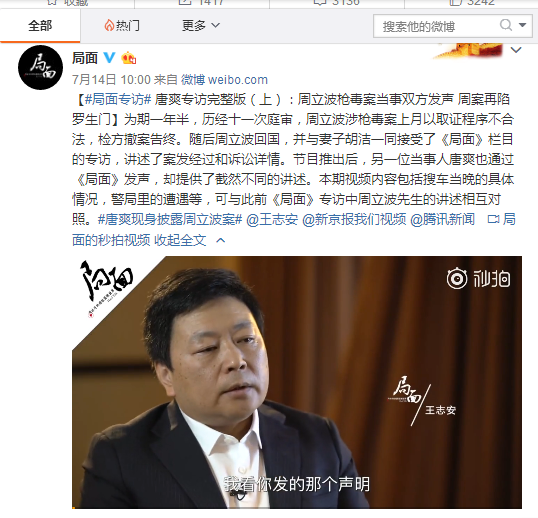
Task: Switch to the 全部 tab
Action: click(40, 26)
